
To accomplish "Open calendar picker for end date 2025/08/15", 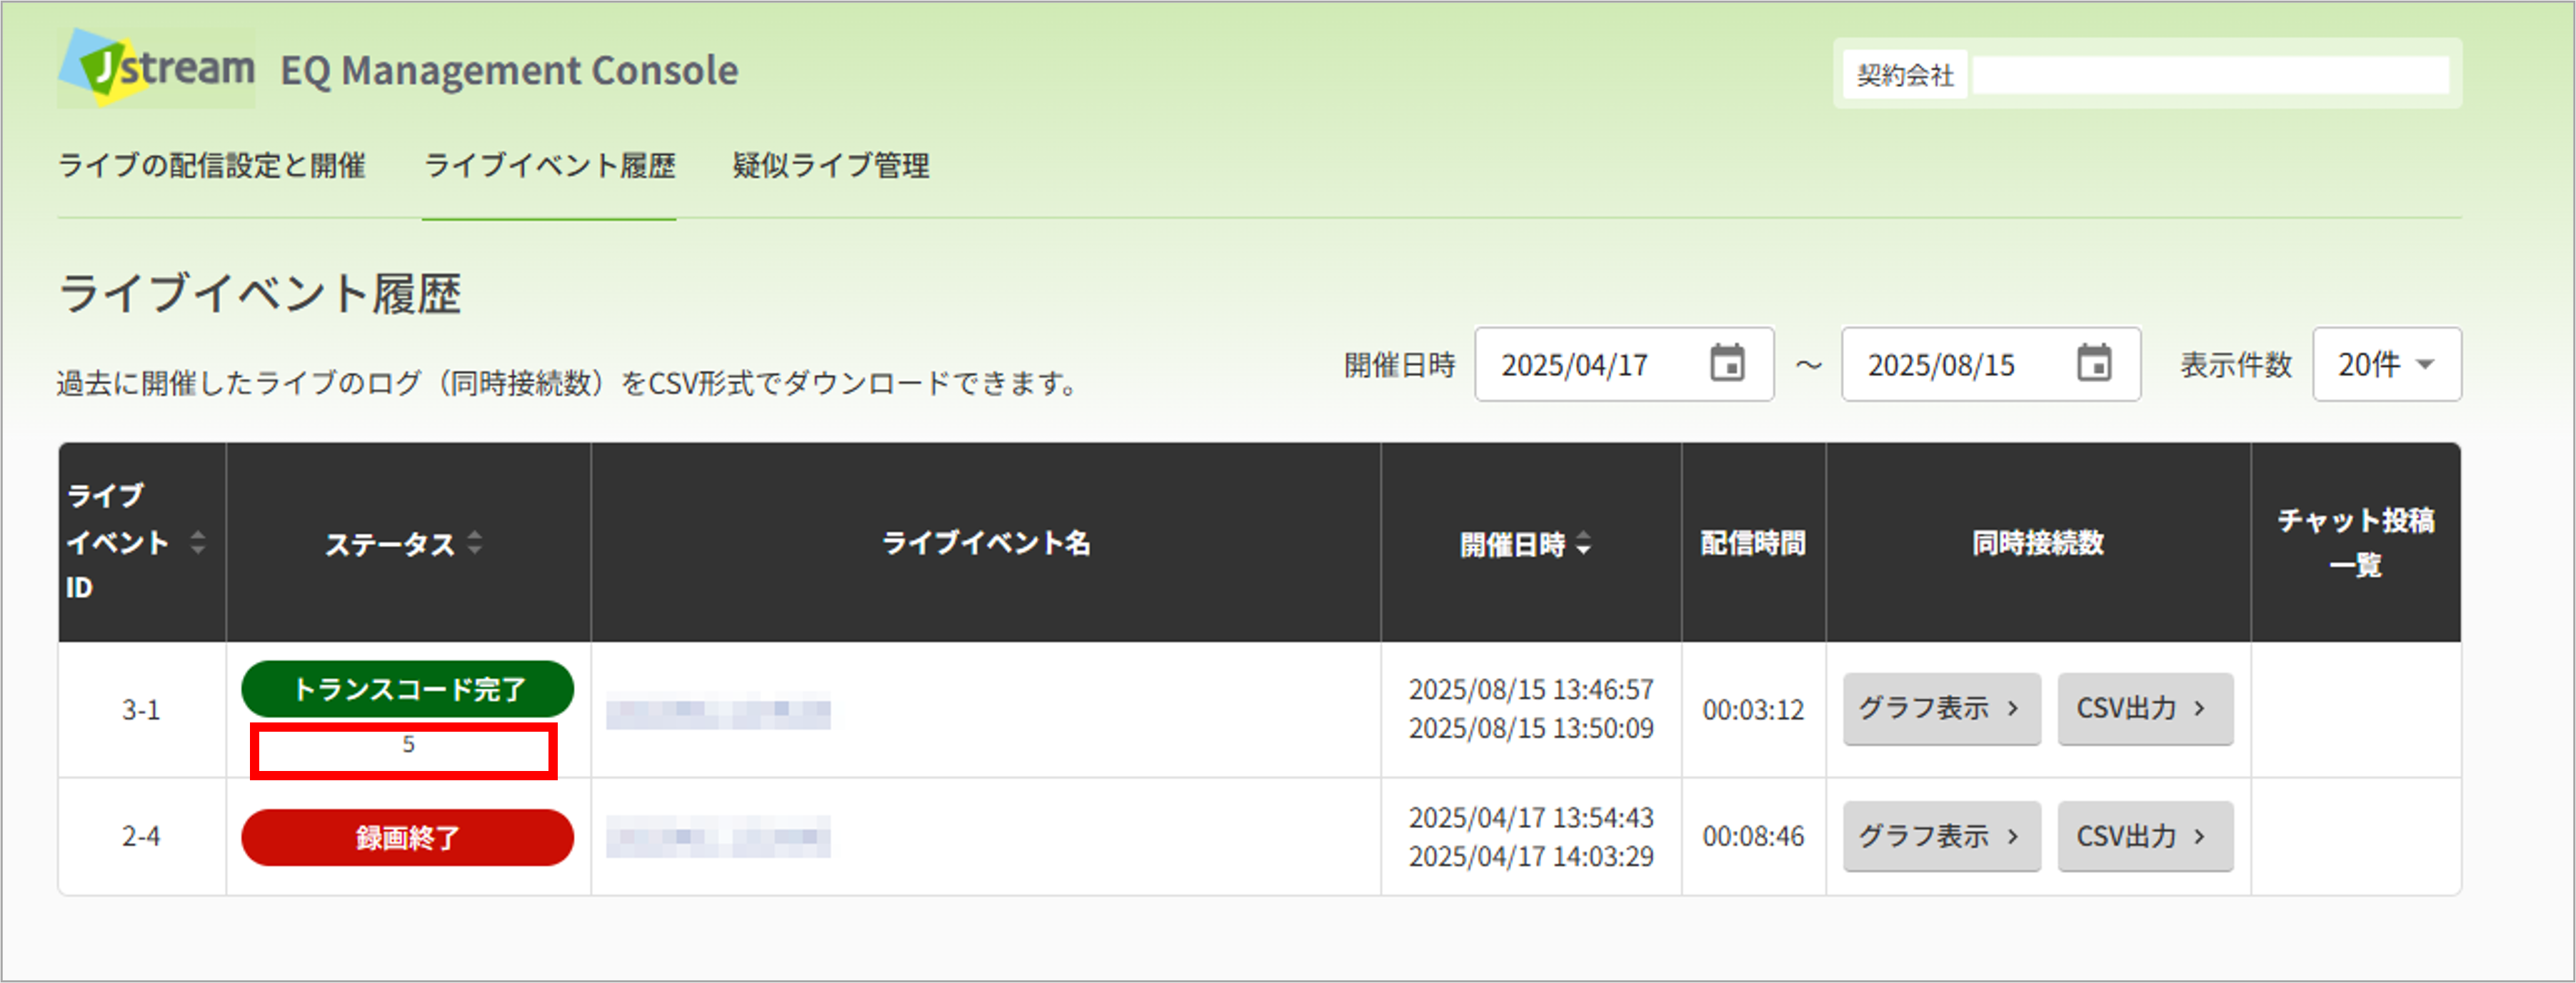I will tap(2094, 363).
